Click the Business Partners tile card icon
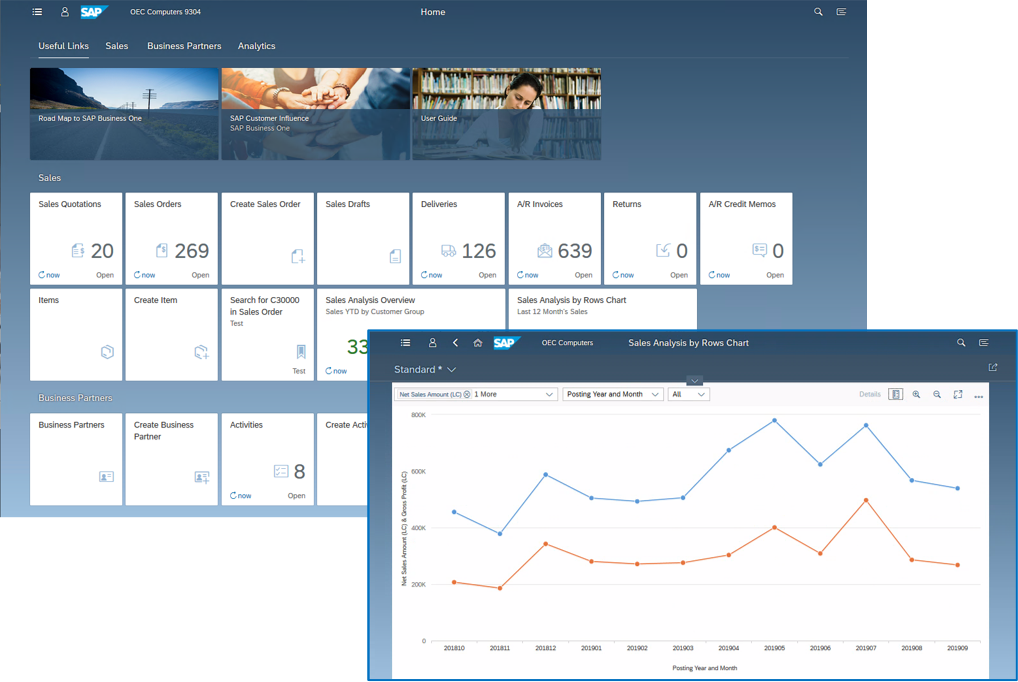The width and height of the screenshot is (1018, 682). (x=106, y=477)
